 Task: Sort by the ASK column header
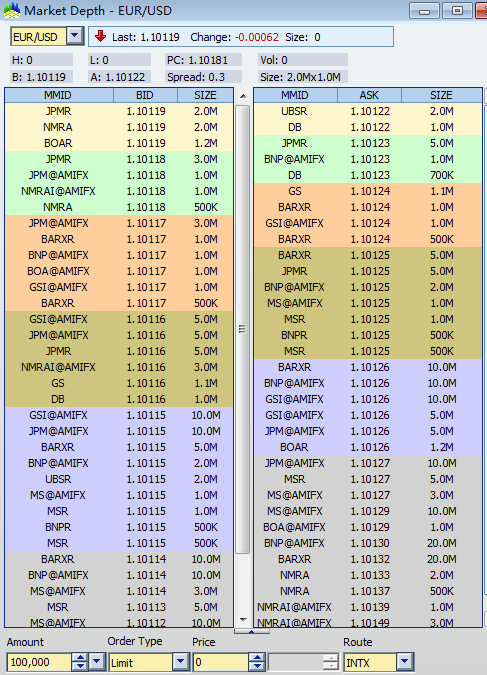tap(369, 95)
